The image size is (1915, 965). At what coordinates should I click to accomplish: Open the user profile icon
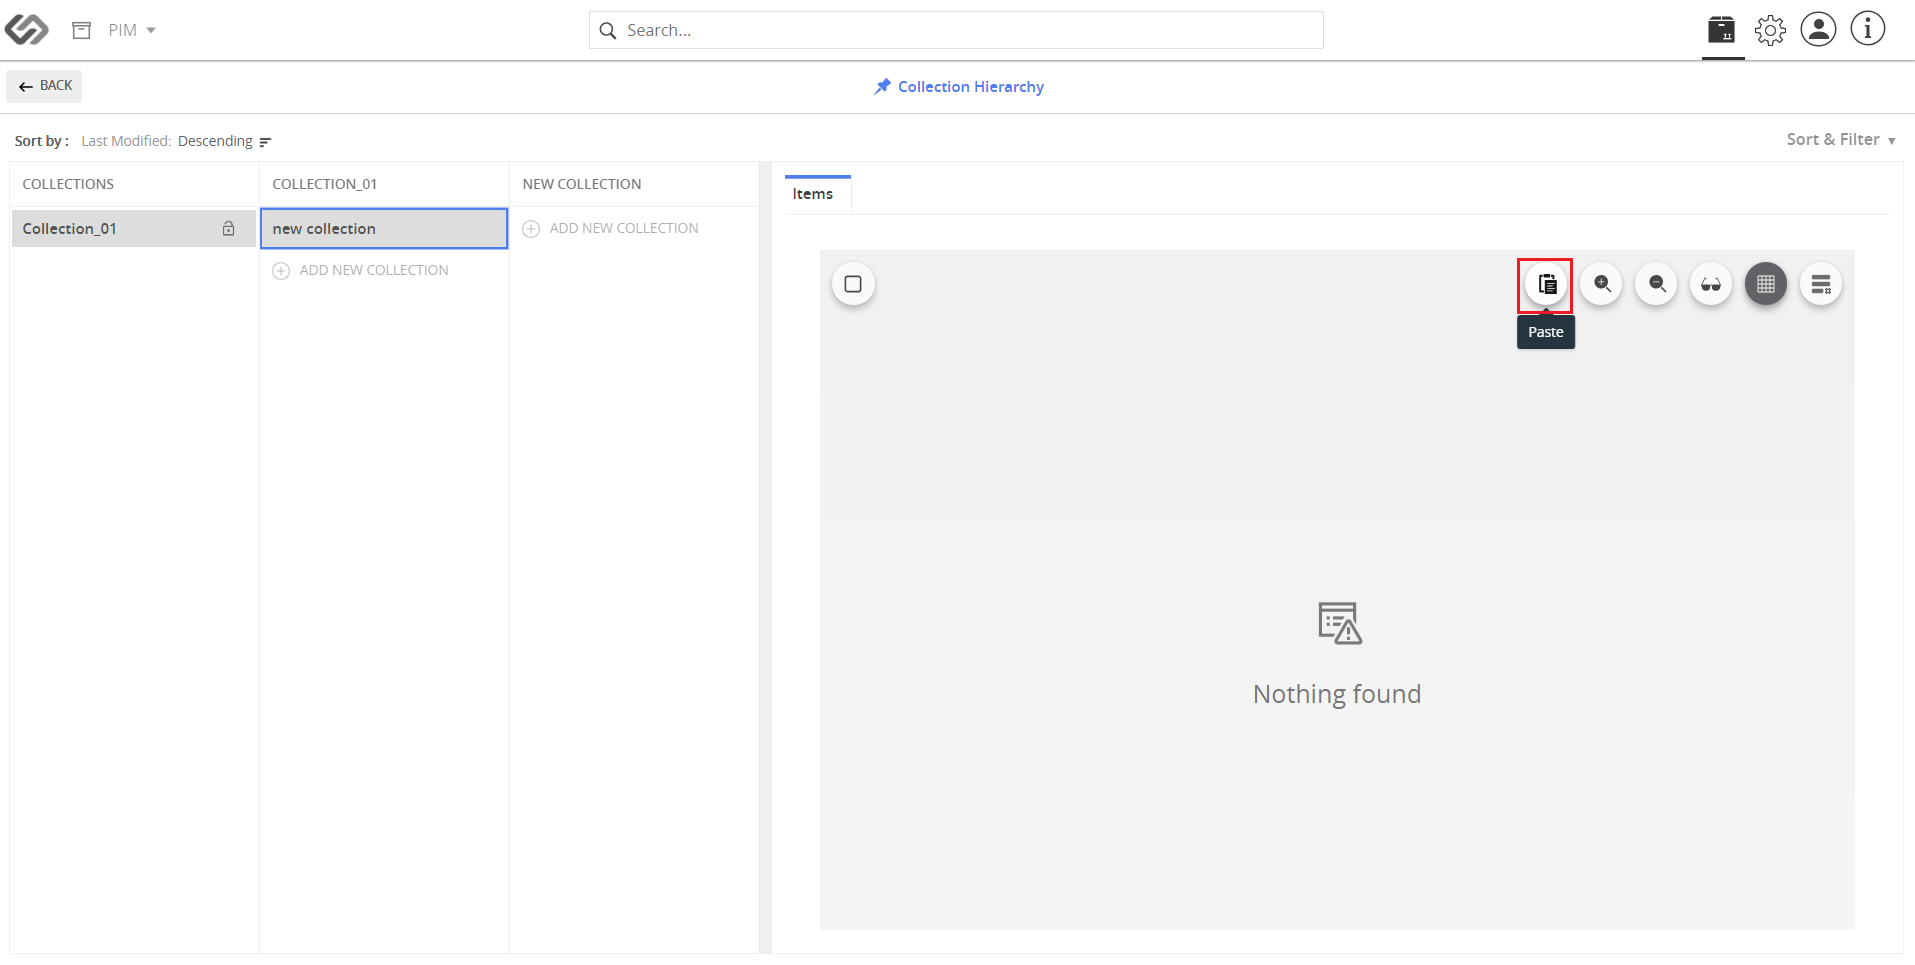point(1818,29)
